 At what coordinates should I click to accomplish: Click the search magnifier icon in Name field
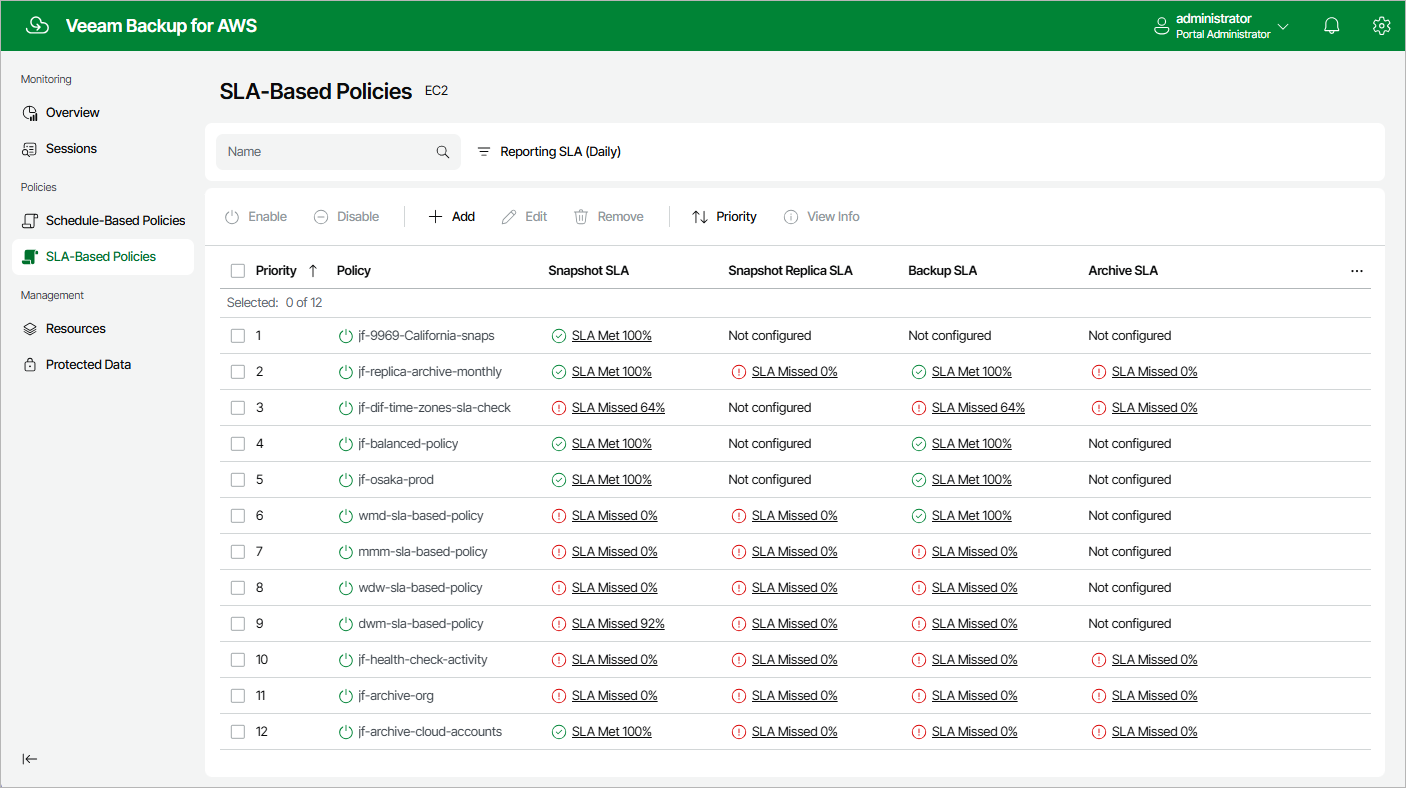click(x=443, y=152)
